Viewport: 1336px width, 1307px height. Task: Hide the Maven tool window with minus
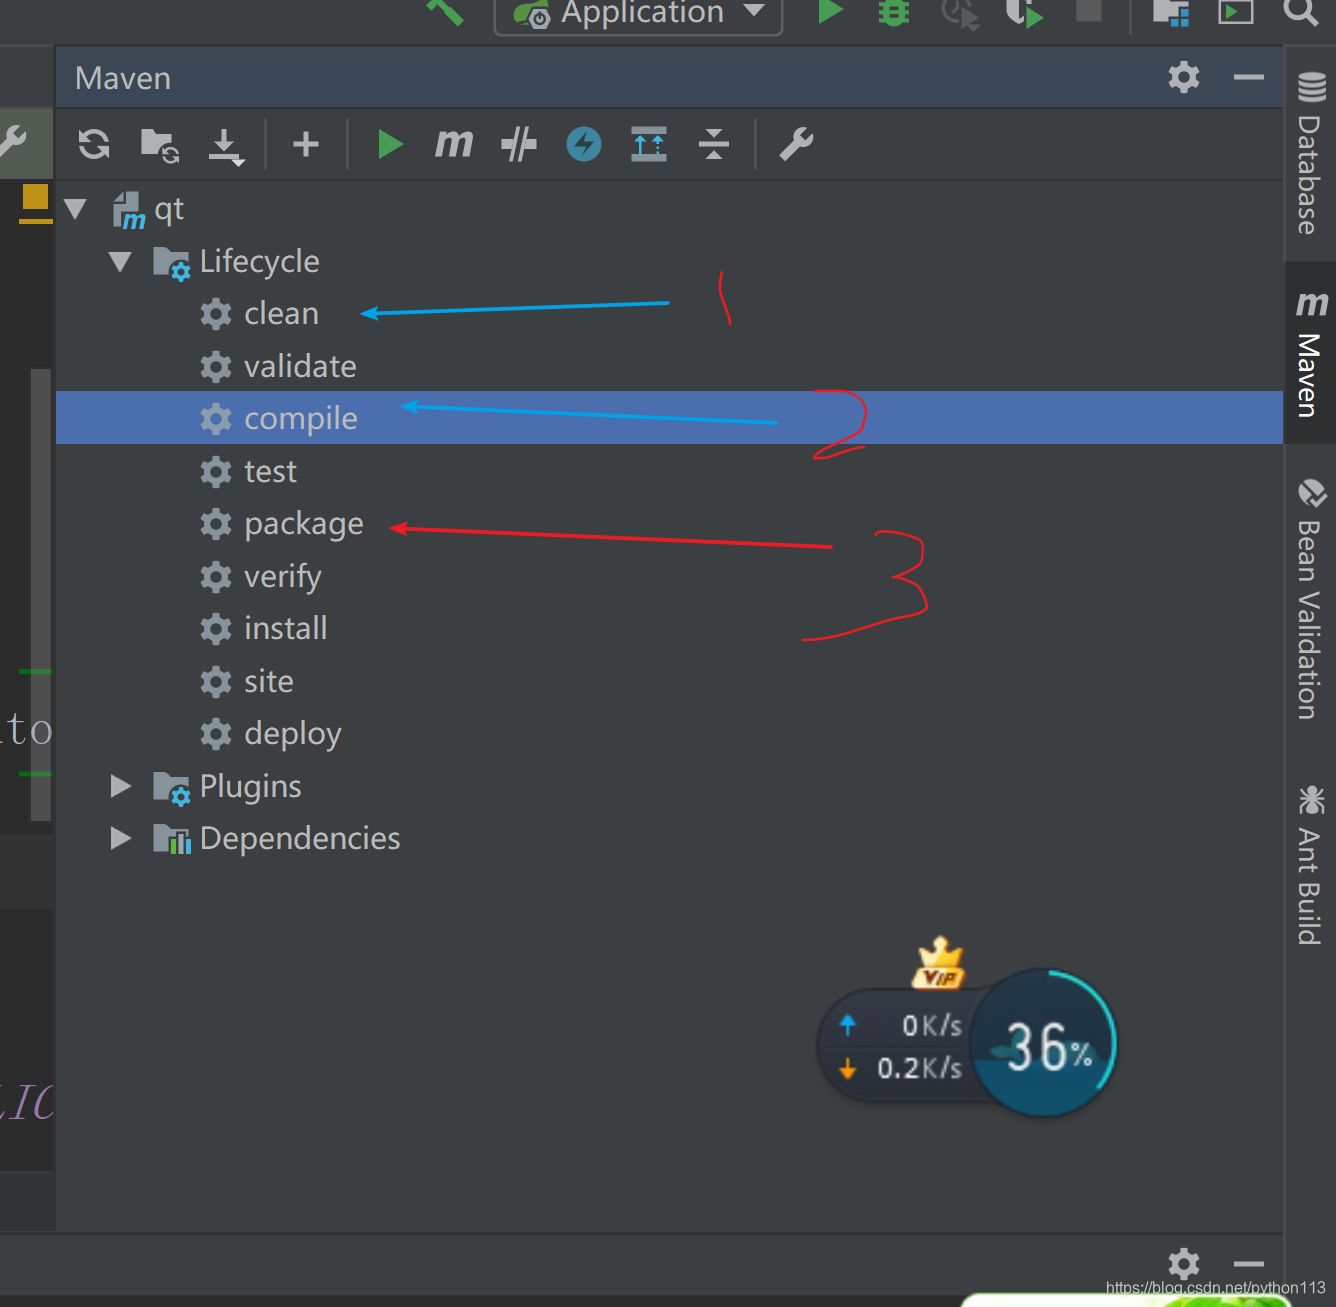point(1249,77)
